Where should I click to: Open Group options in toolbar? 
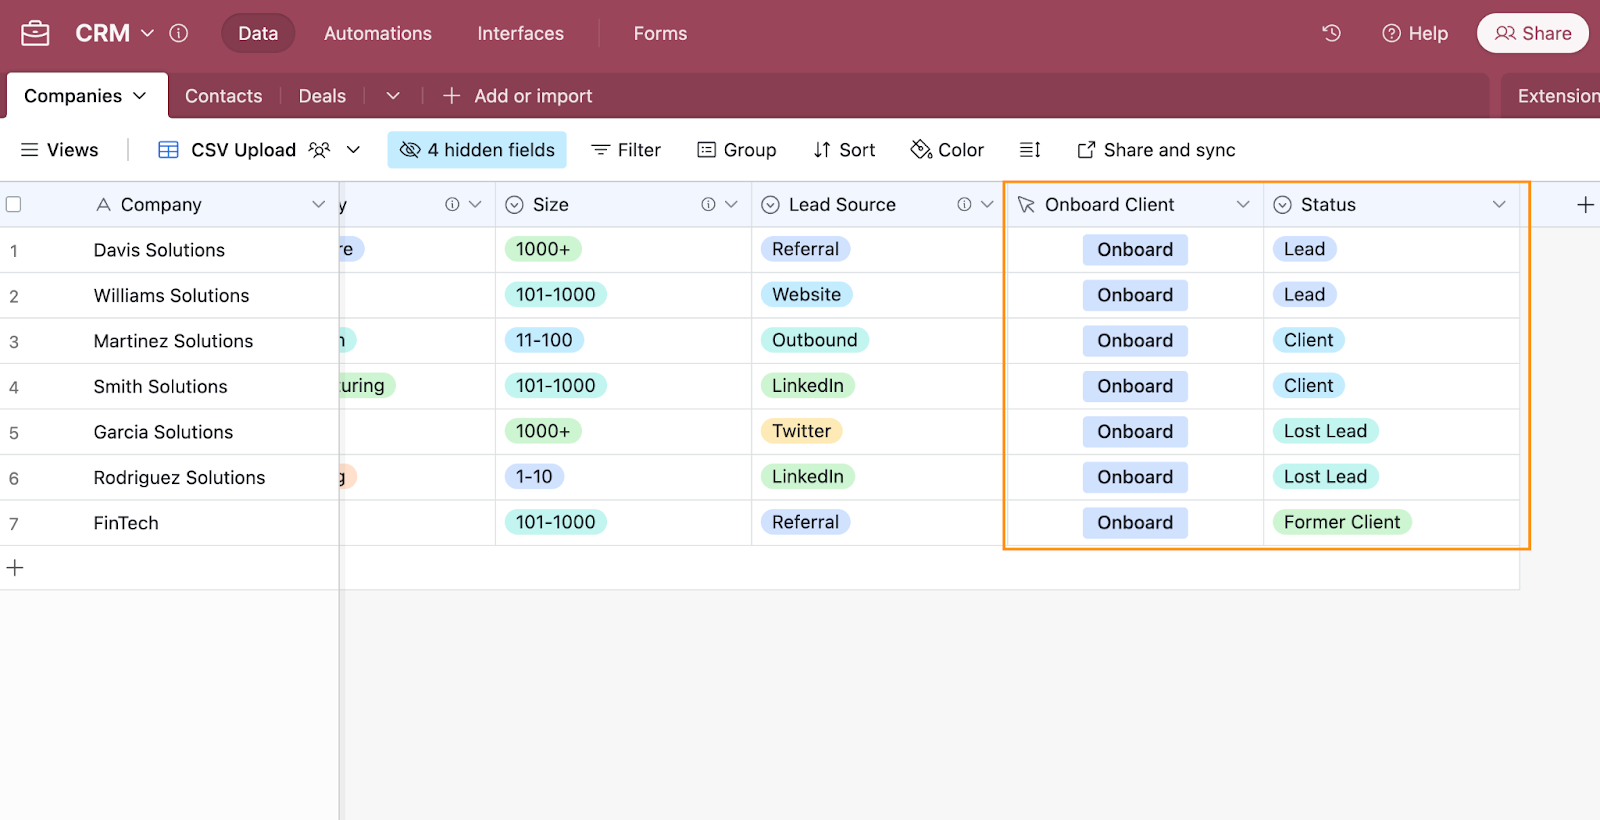pos(737,150)
